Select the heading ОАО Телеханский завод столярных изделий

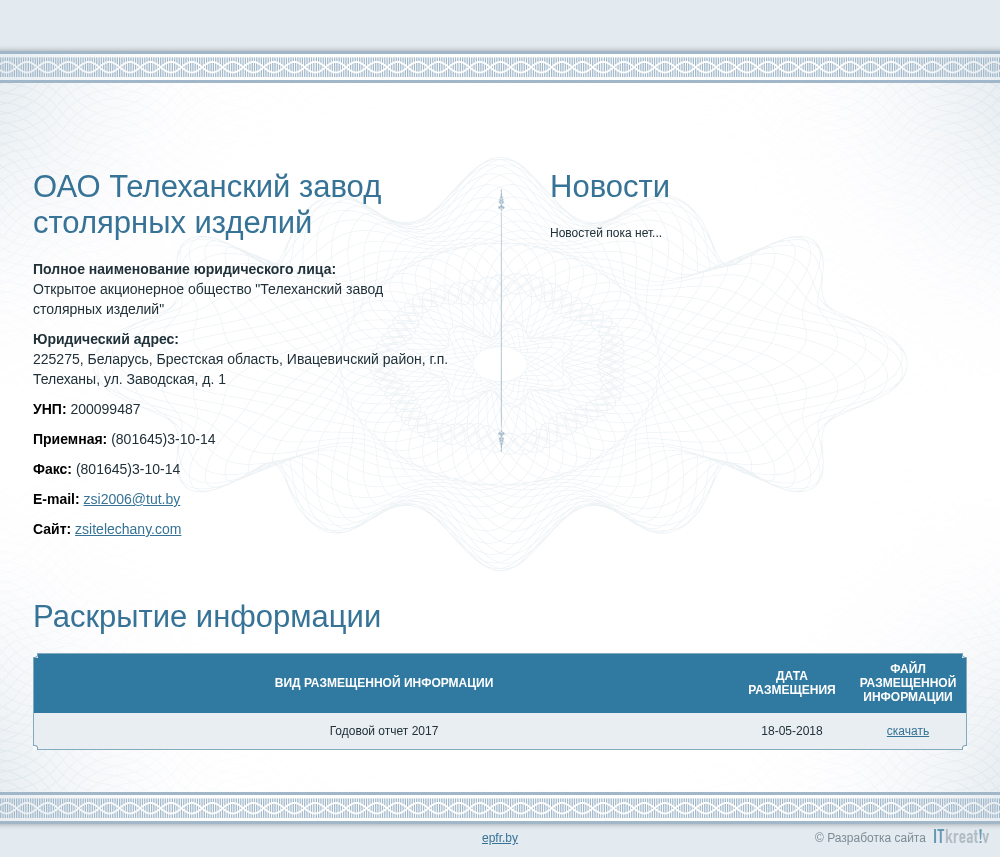coord(207,204)
